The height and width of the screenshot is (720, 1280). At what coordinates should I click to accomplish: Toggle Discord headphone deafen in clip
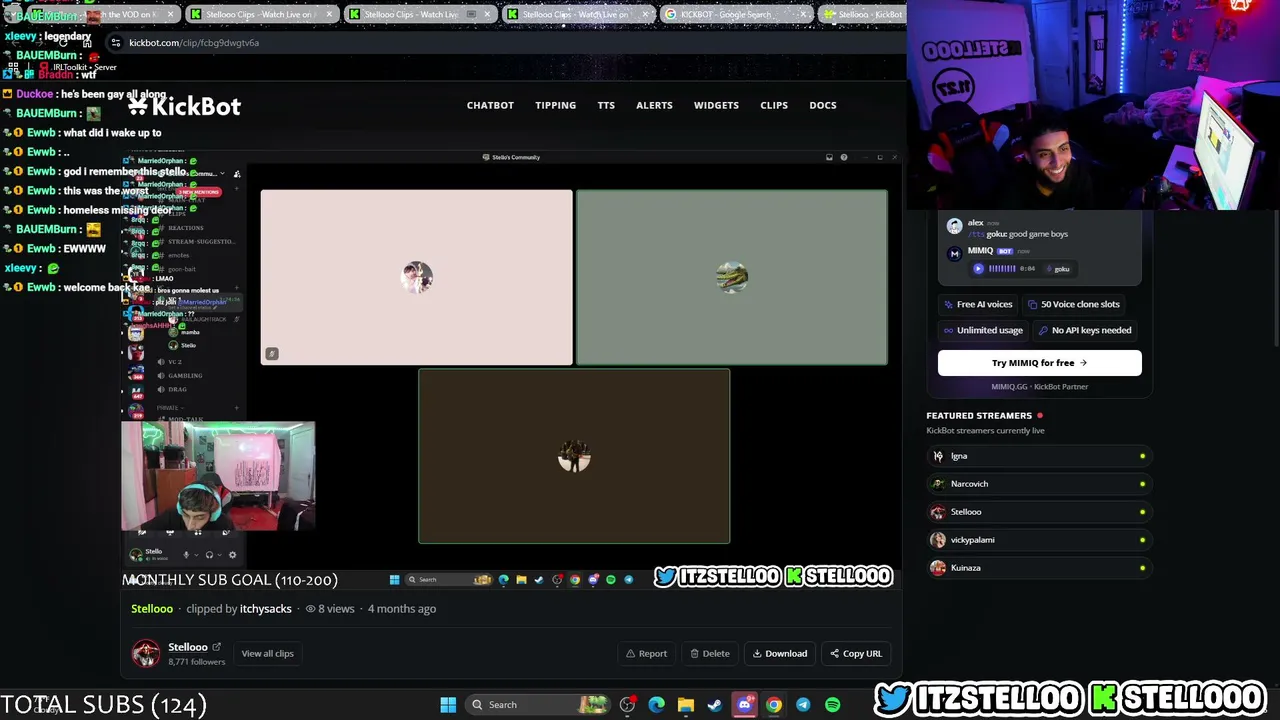pyautogui.click(x=209, y=555)
